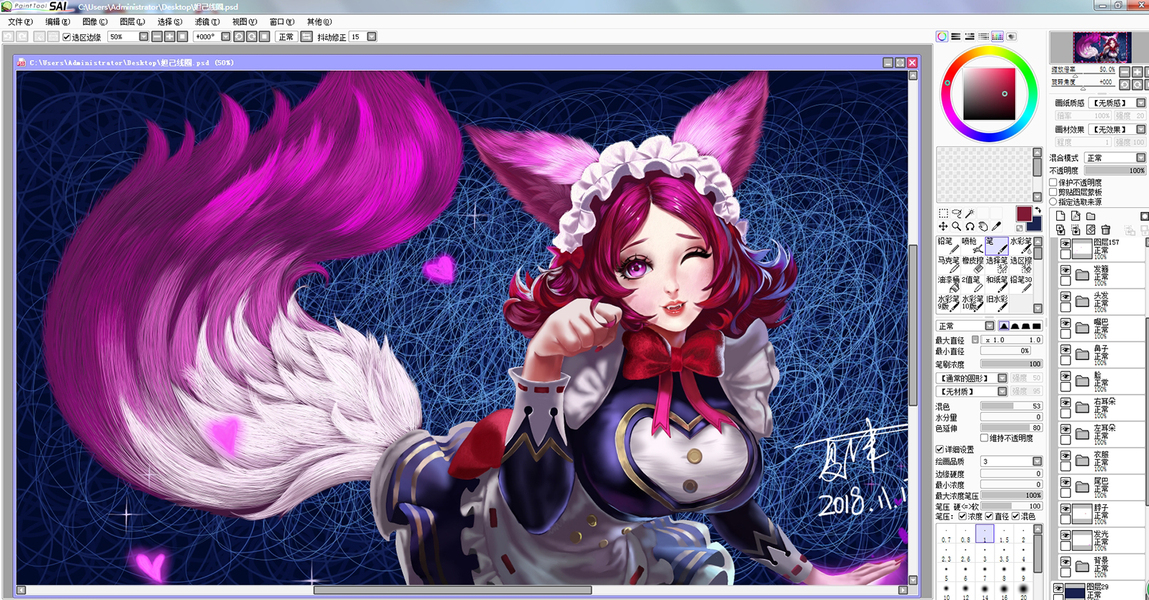1149x600 pixels.
Task: Enable 剪贴图层蒙板 checkbox
Action: click(x=1054, y=192)
